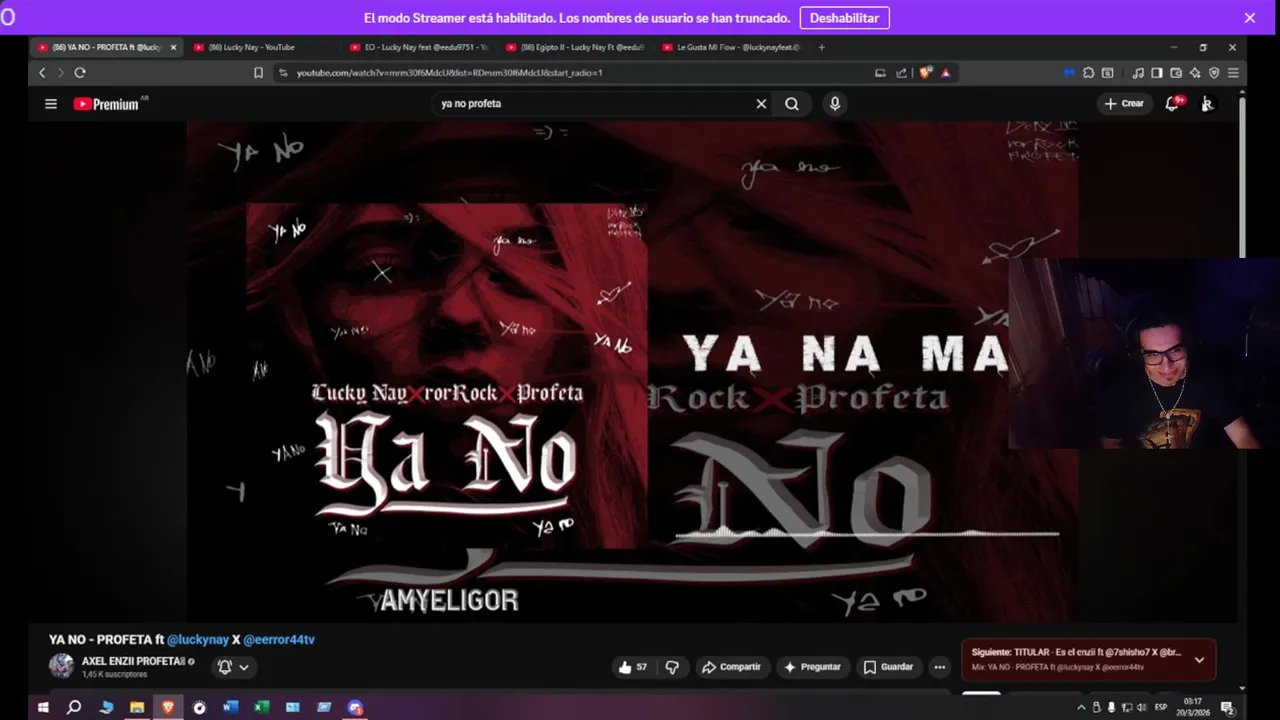Open more actions three-dot menu below video
Viewport: 1280px width, 720px height.
(939, 667)
